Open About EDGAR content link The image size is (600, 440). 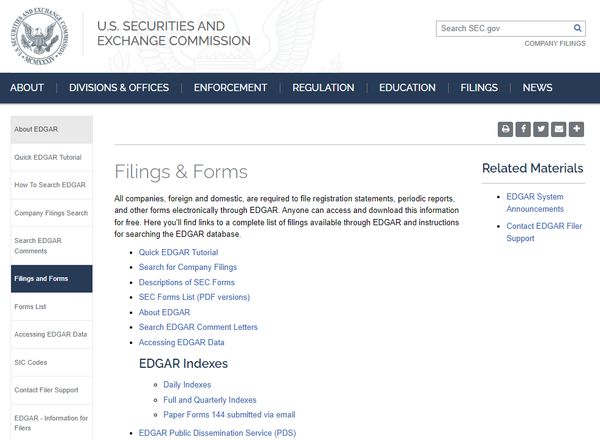pos(165,312)
